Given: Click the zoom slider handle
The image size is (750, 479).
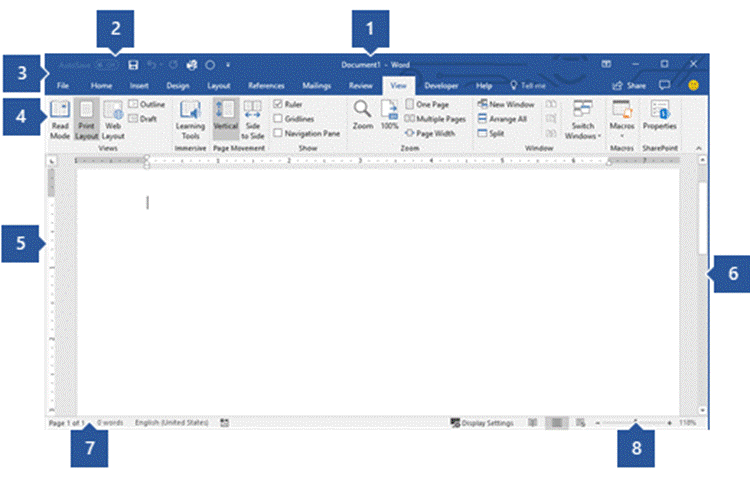Looking at the screenshot, I should (x=636, y=423).
